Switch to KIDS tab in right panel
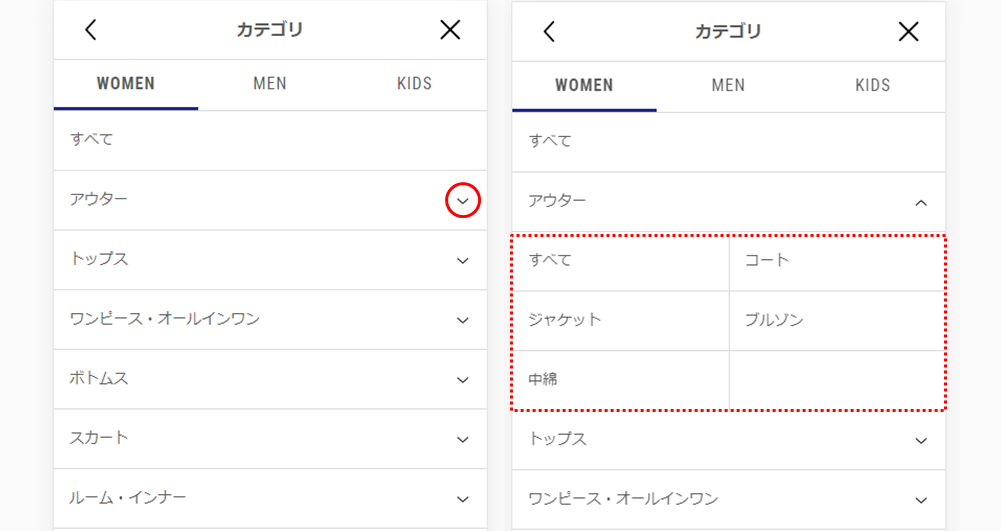Screen dimensions: 1001x531 pyautogui.click(x=873, y=86)
